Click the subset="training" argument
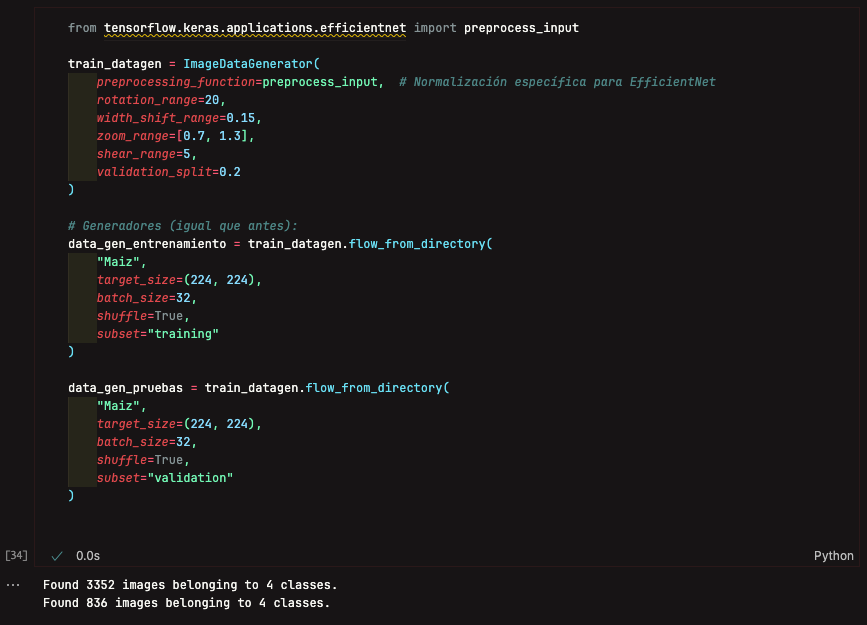Image resolution: width=867 pixels, height=625 pixels. point(158,334)
